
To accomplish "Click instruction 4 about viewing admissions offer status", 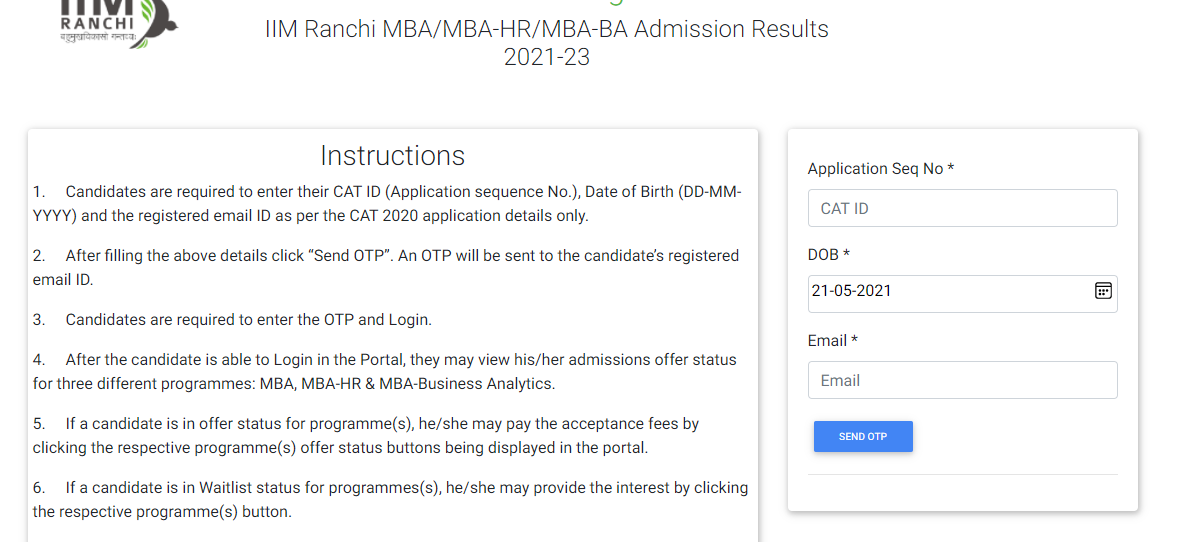I will (x=385, y=371).
